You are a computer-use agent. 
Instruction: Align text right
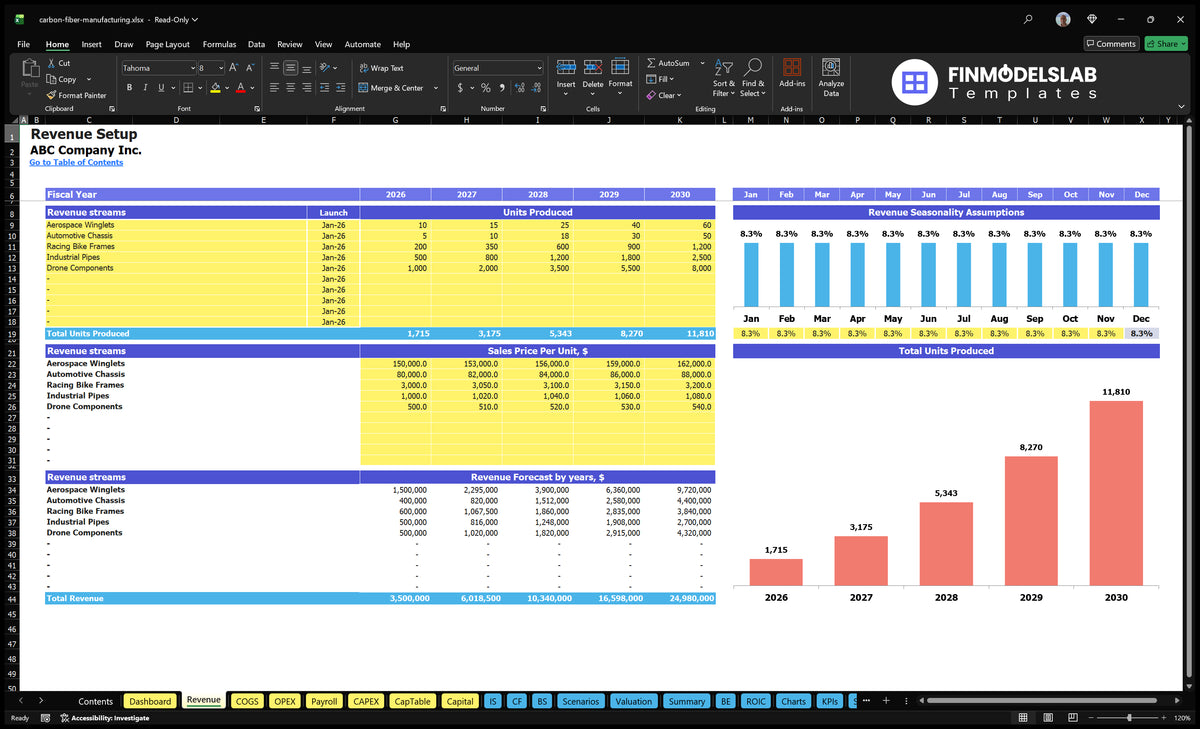tap(308, 88)
